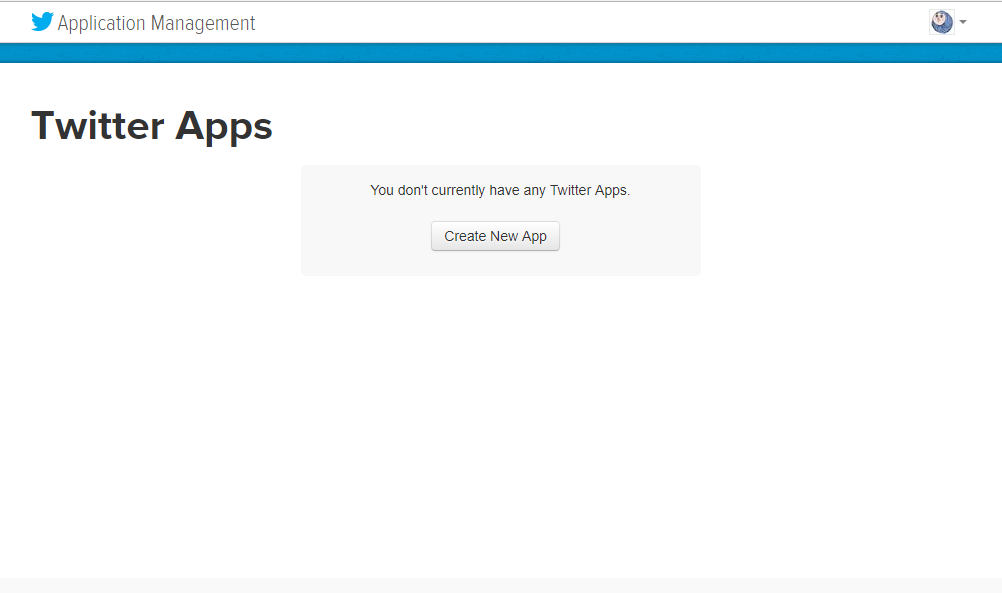Select the Twitter Apps heading
The width and height of the screenshot is (1002, 593).
point(152,126)
